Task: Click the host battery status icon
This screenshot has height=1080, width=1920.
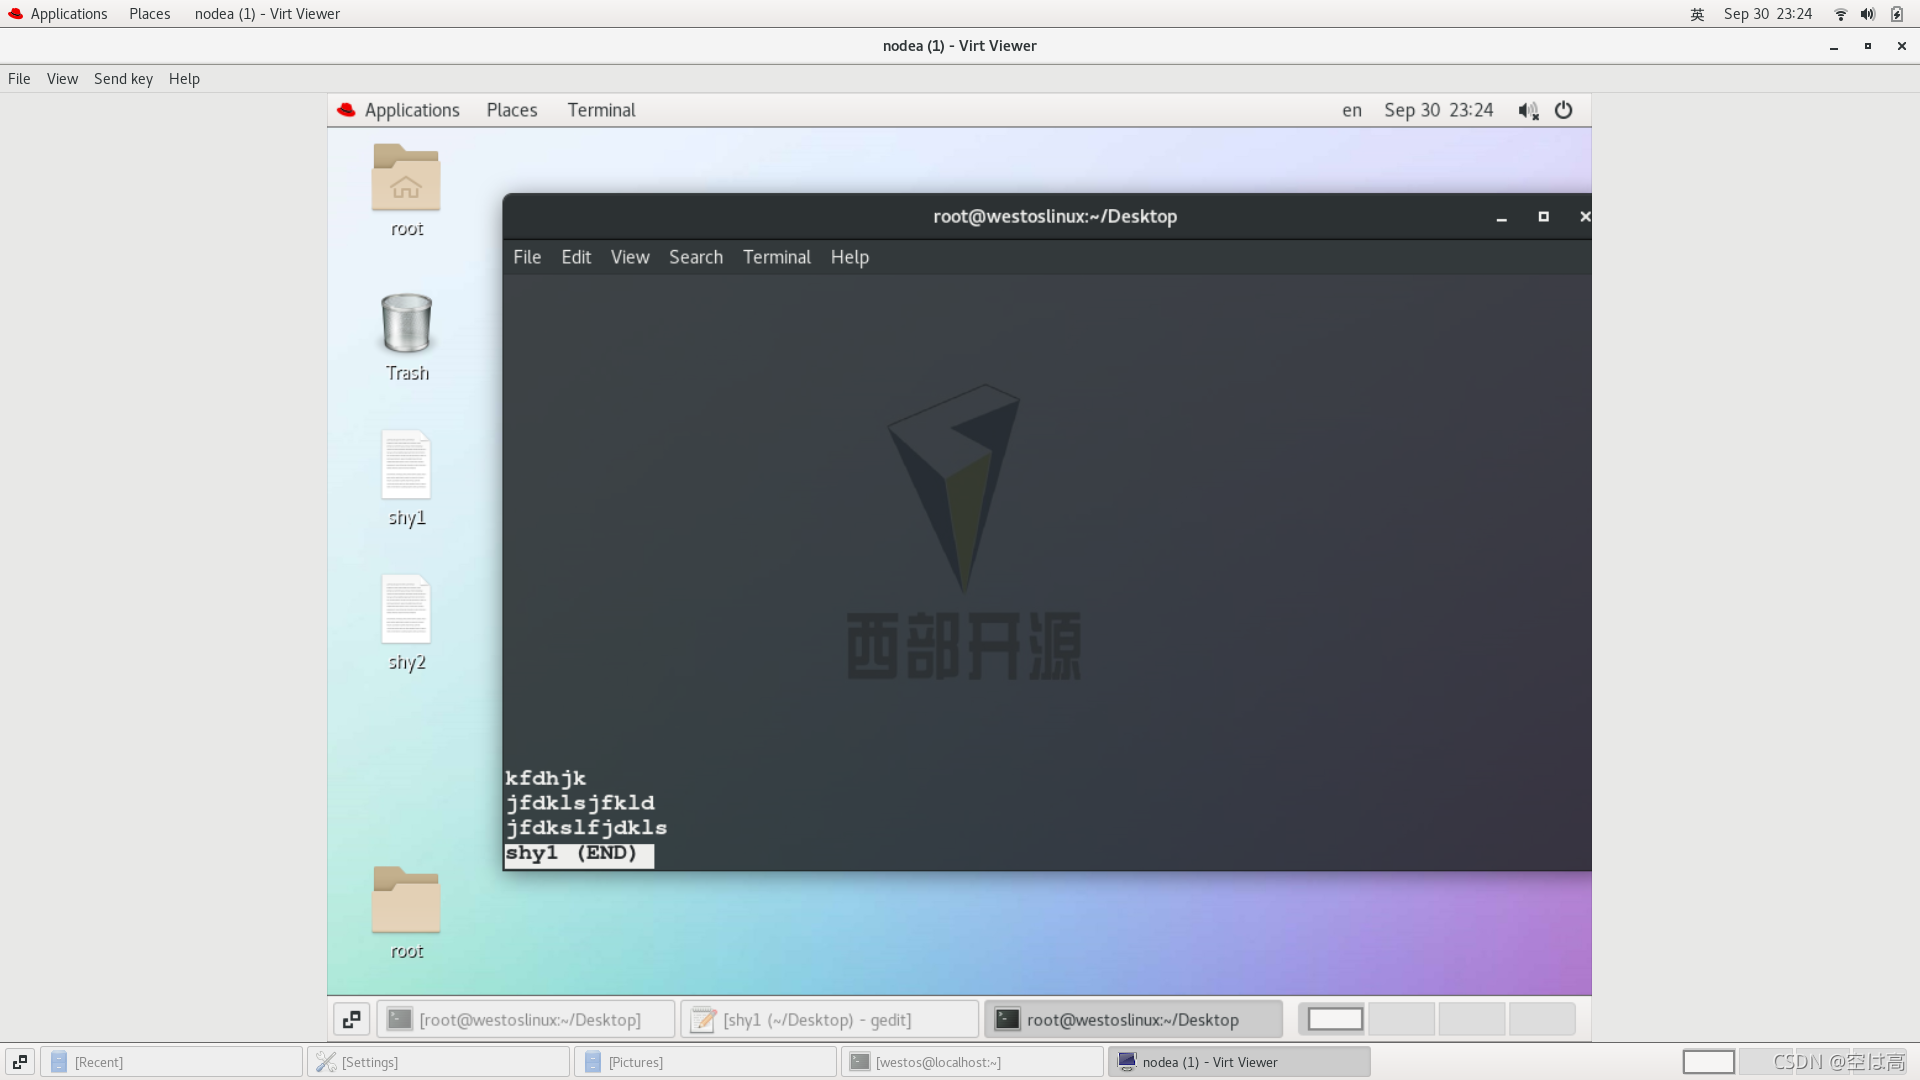Action: coord(1896,14)
